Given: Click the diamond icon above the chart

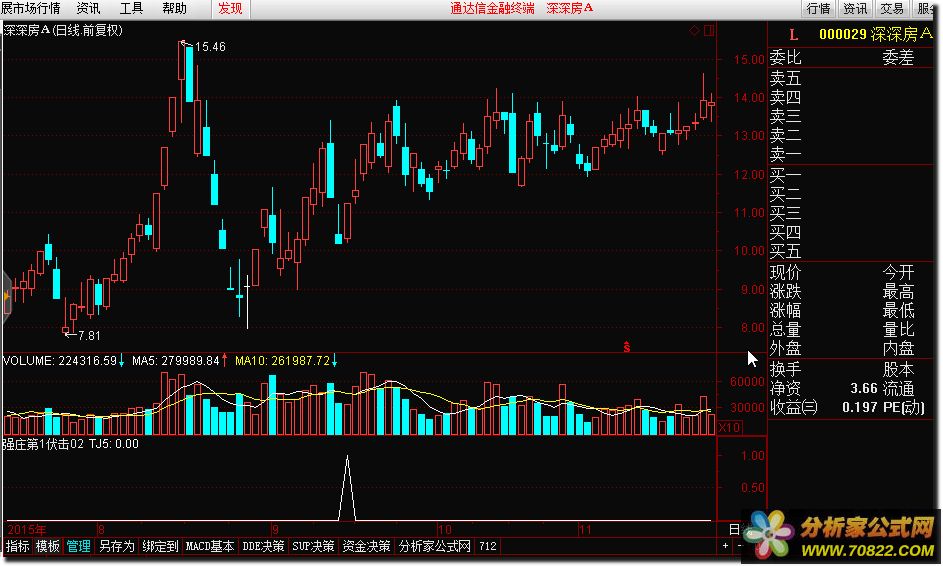Looking at the screenshot, I should [x=694, y=30].
